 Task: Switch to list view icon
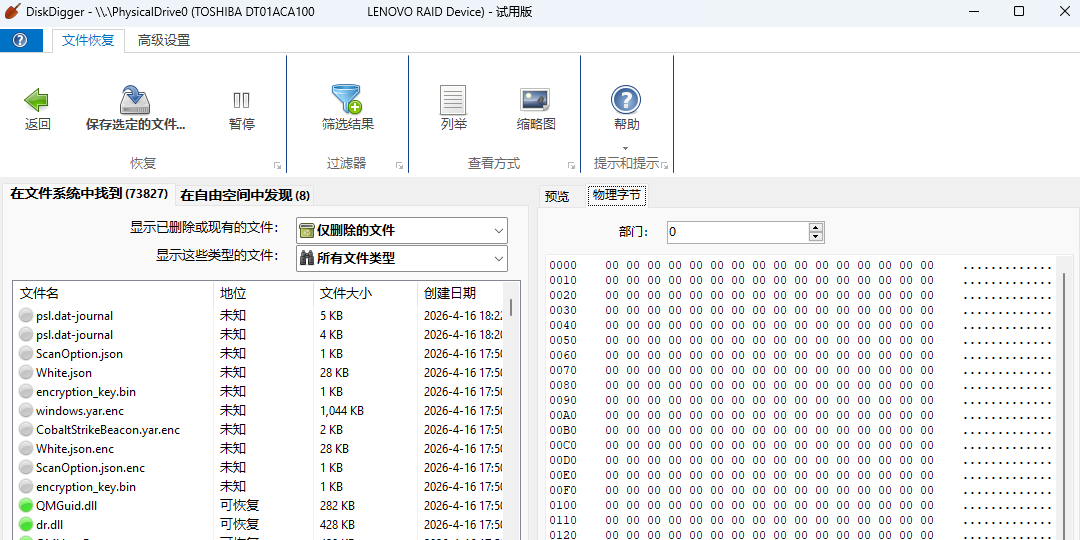[x=453, y=100]
